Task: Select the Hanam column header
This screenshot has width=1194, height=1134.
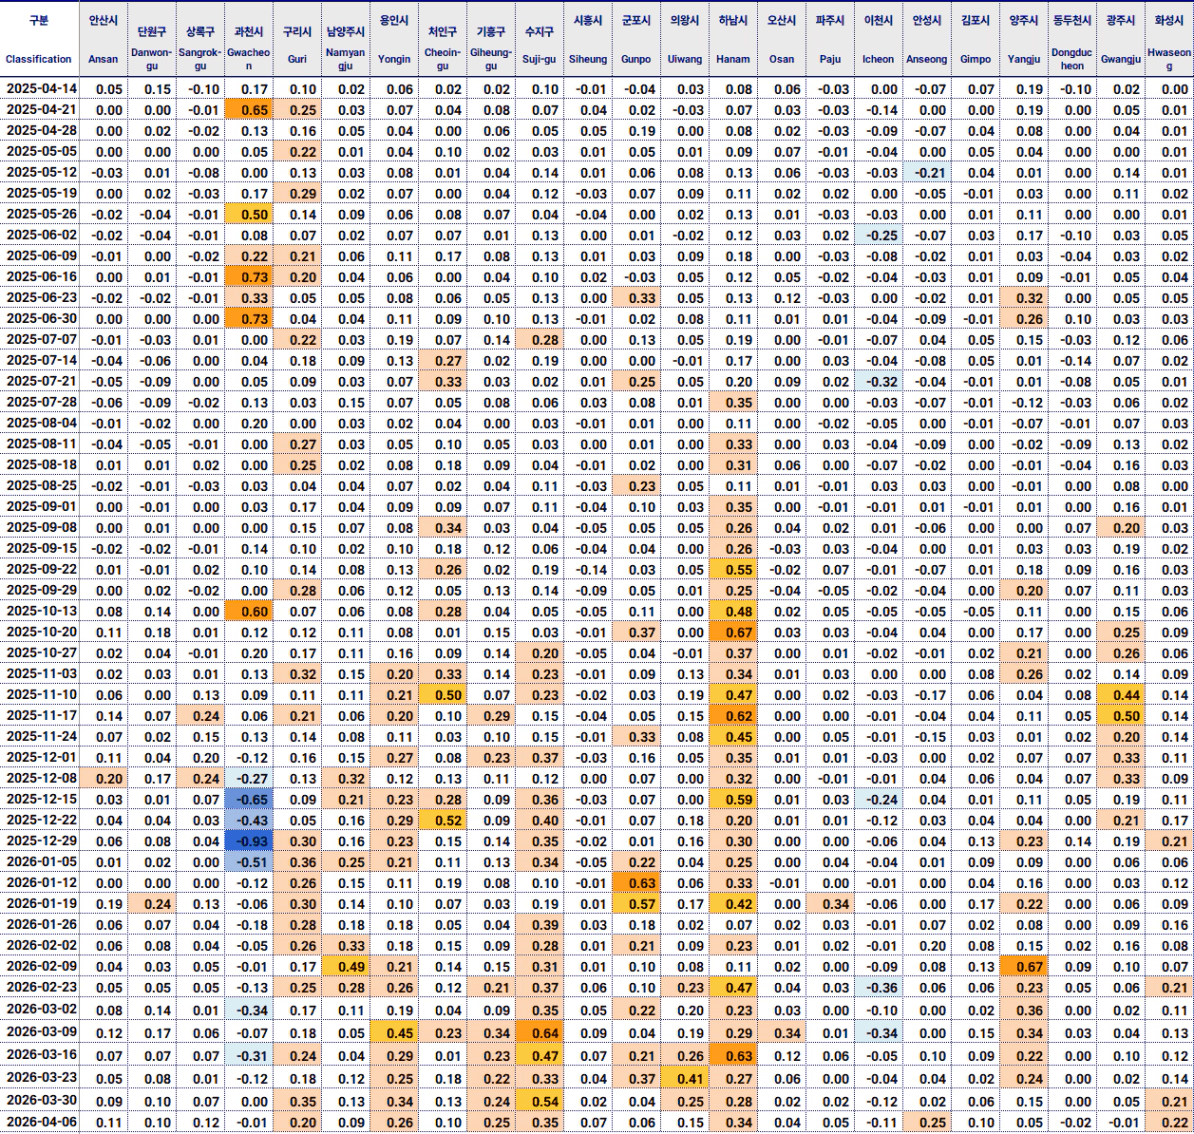Action: point(733,39)
